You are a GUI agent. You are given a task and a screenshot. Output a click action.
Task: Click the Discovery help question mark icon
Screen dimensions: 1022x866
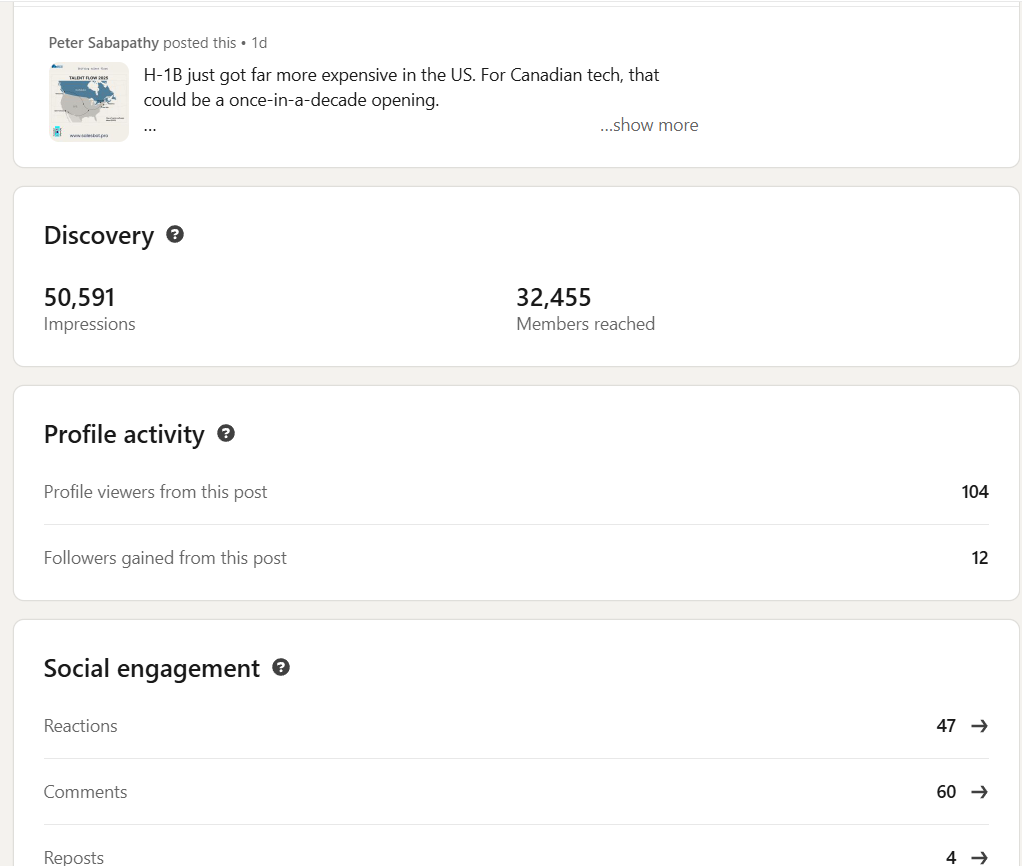[x=175, y=235]
